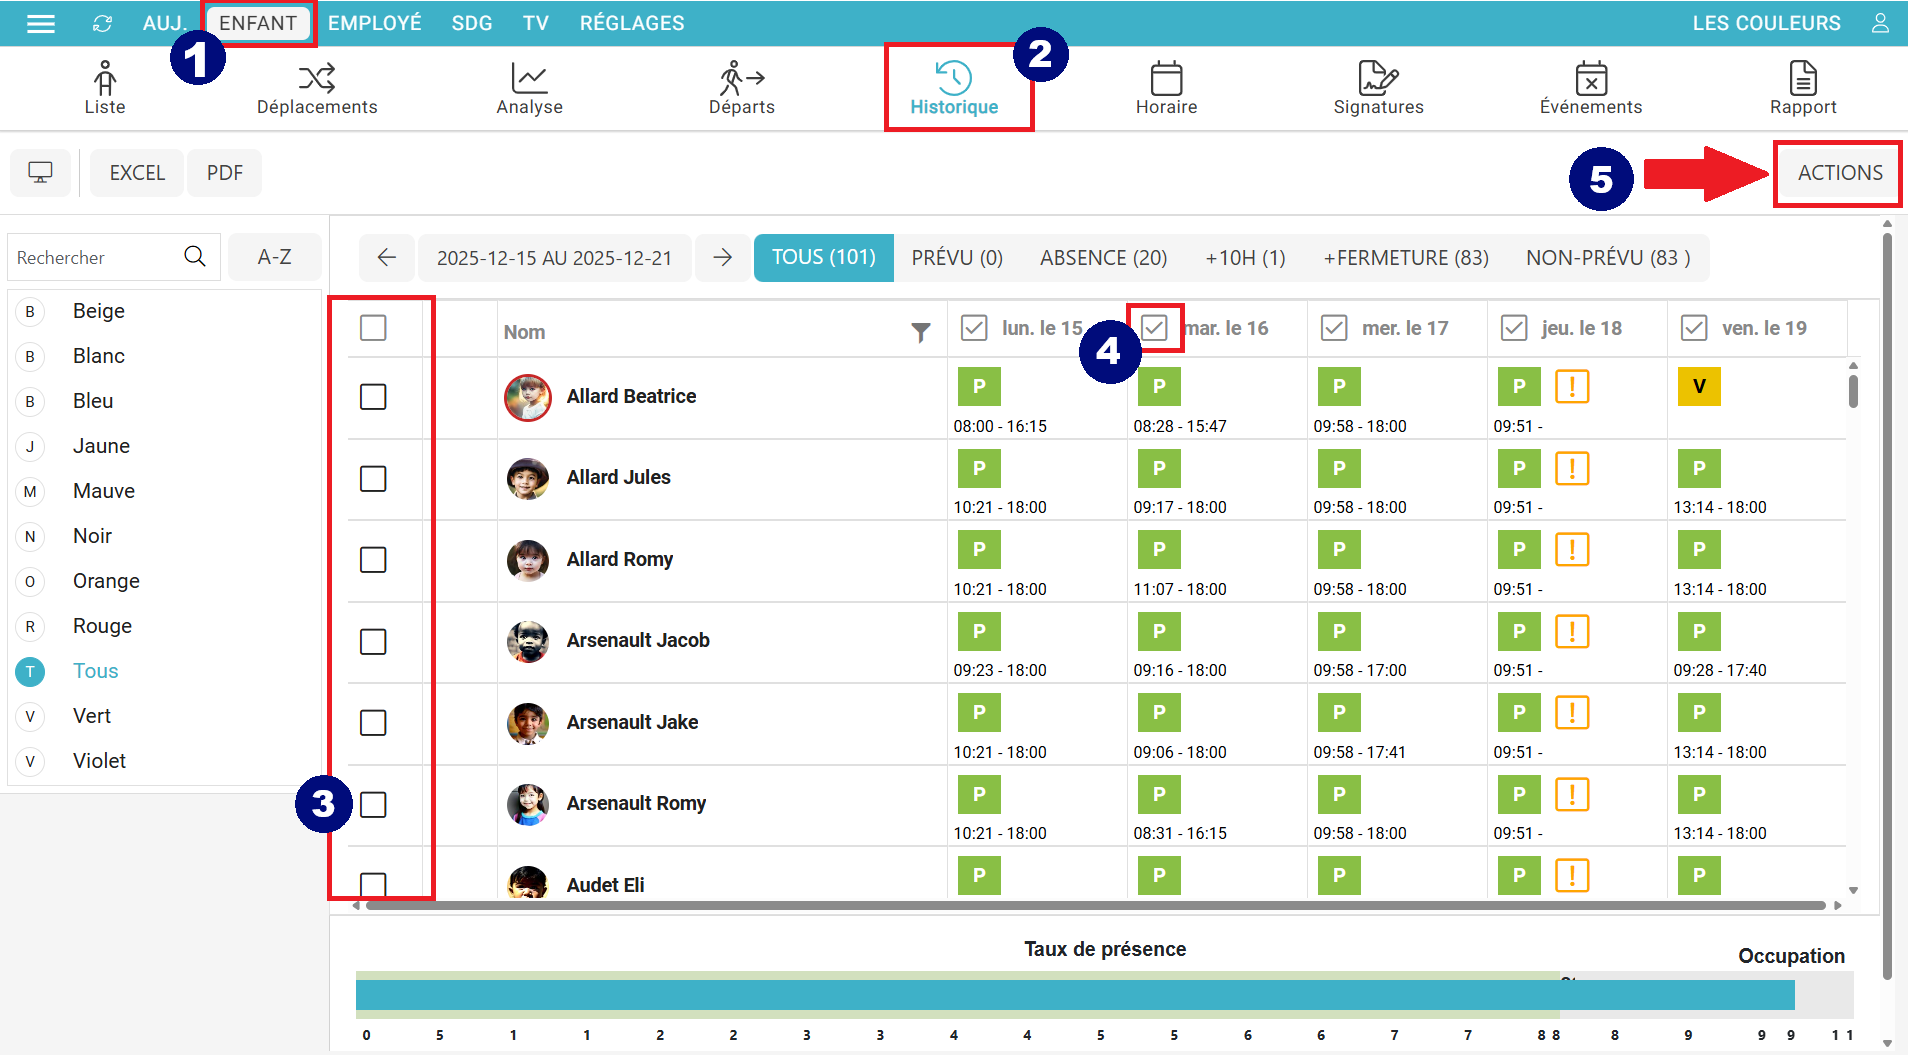Go to next week with right arrow
Image resolution: width=1908 pixels, height=1055 pixels.
[x=722, y=258]
